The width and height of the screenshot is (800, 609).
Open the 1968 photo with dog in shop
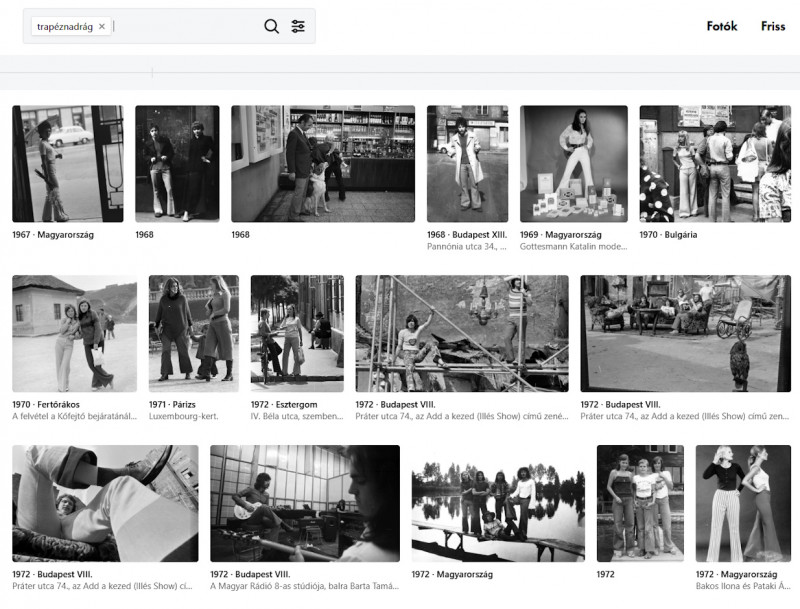click(x=323, y=164)
